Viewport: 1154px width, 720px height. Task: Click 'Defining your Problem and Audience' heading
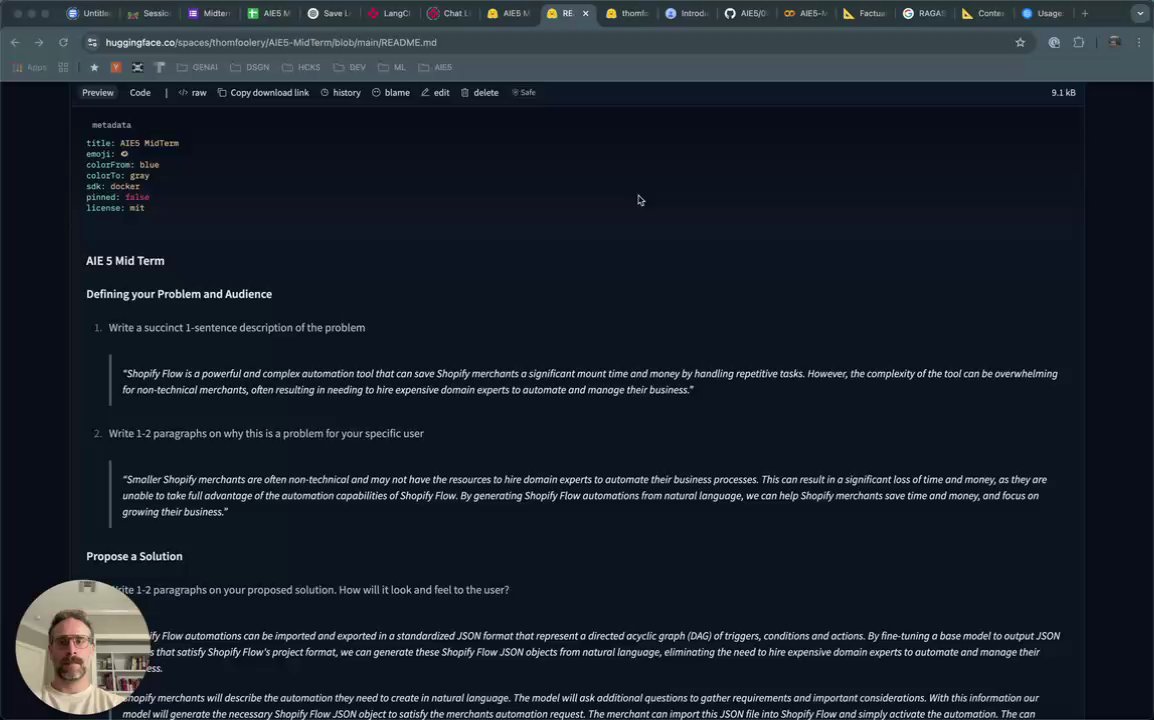tap(179, 294)
